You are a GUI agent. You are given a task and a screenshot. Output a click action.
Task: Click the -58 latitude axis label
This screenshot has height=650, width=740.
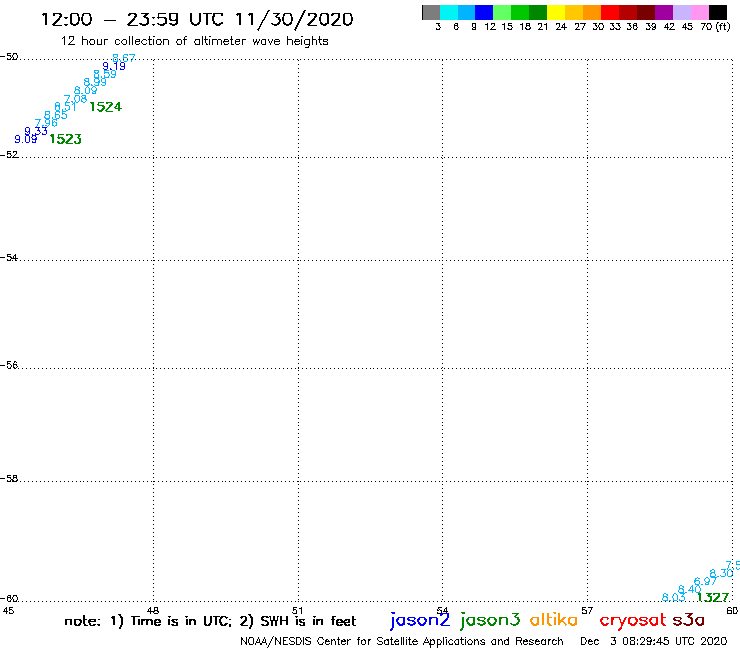click(9, 479)
